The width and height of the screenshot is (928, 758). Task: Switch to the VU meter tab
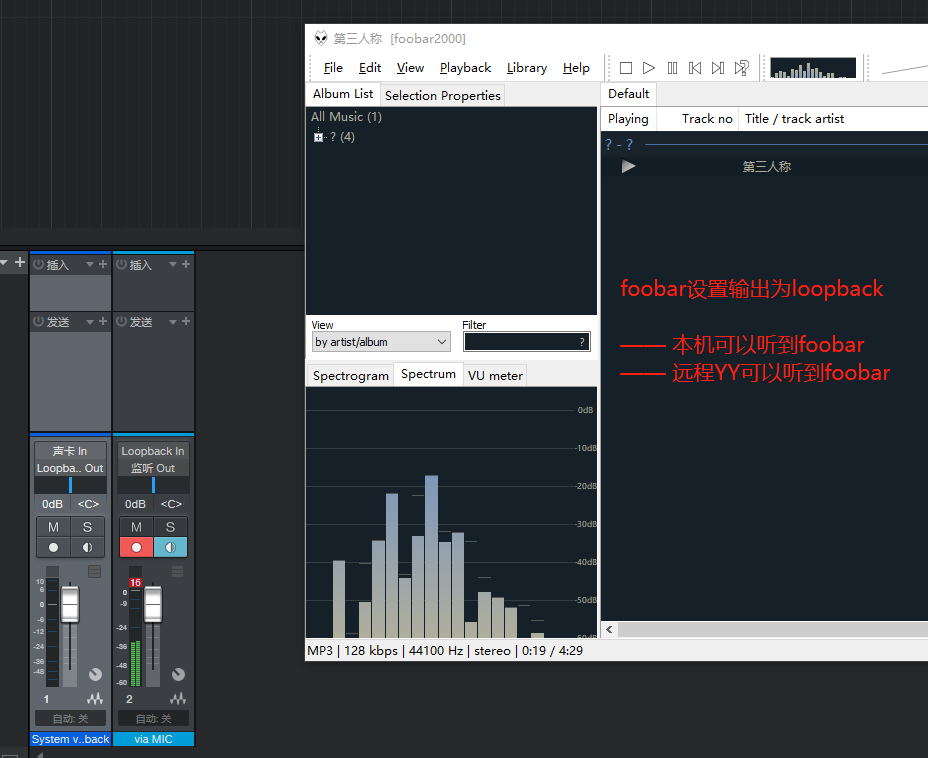click(494, 376)
